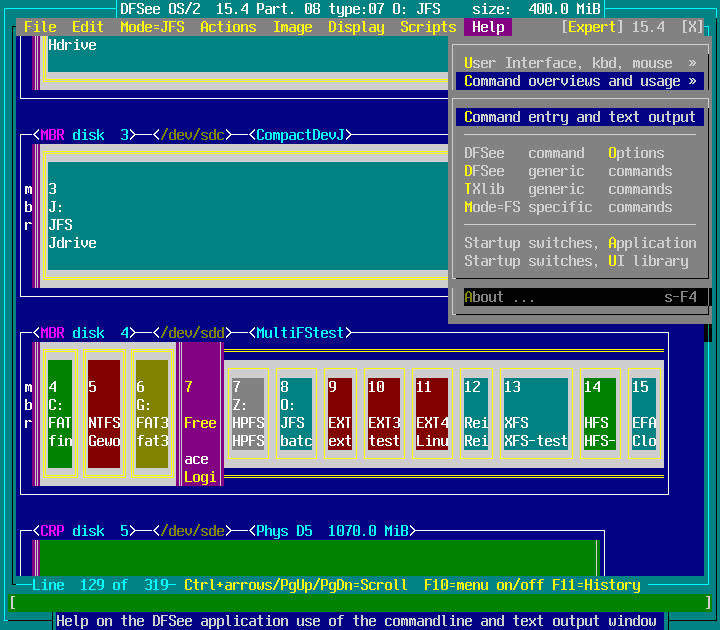Viewport: 720px width, 630px height.
Task: Click the green command entry field
Action: coord(360,602)
